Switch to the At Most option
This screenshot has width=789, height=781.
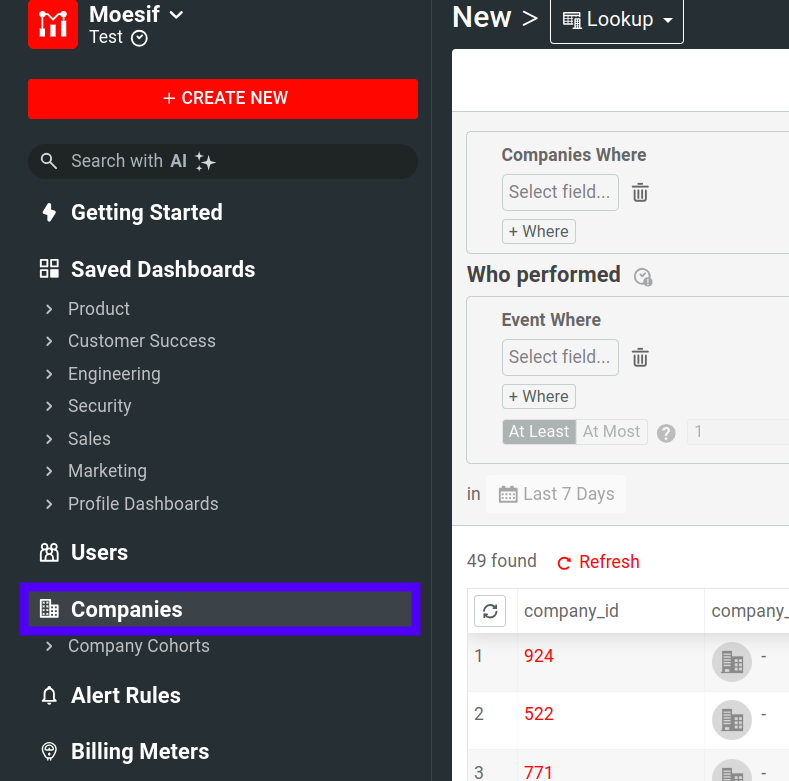(611, 432)
